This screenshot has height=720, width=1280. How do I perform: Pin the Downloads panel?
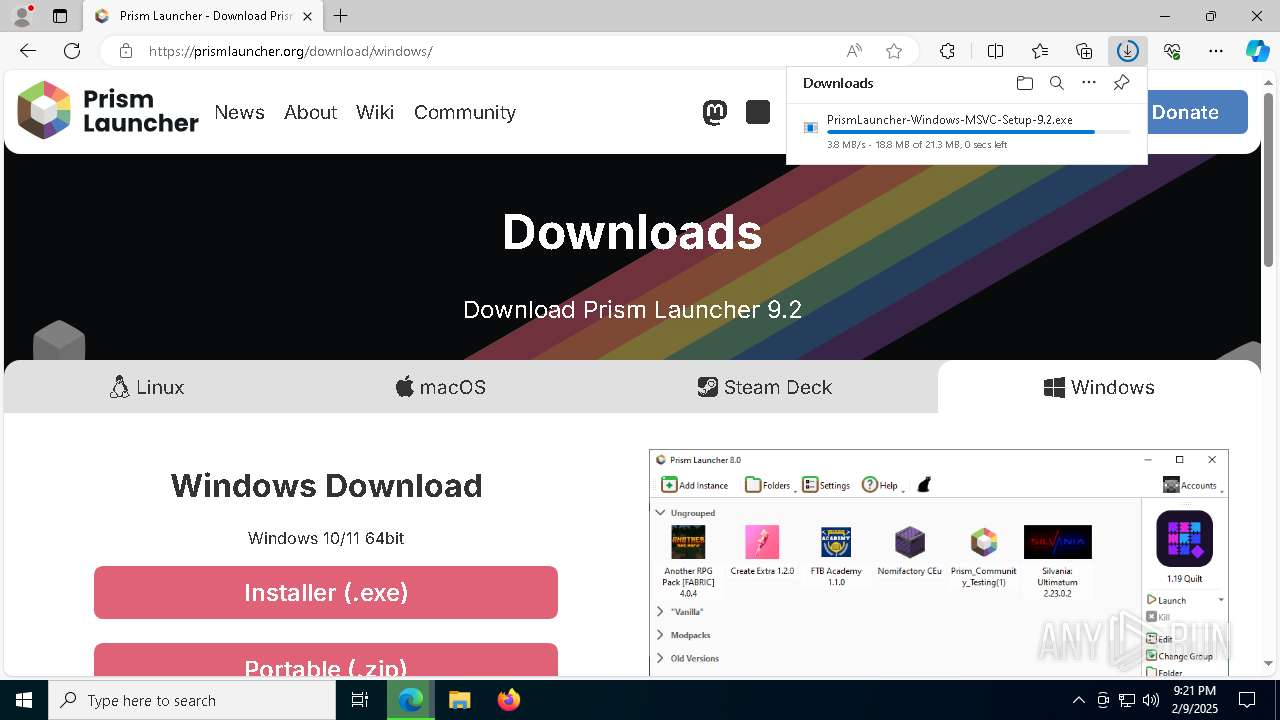(x=1121, y=83)
